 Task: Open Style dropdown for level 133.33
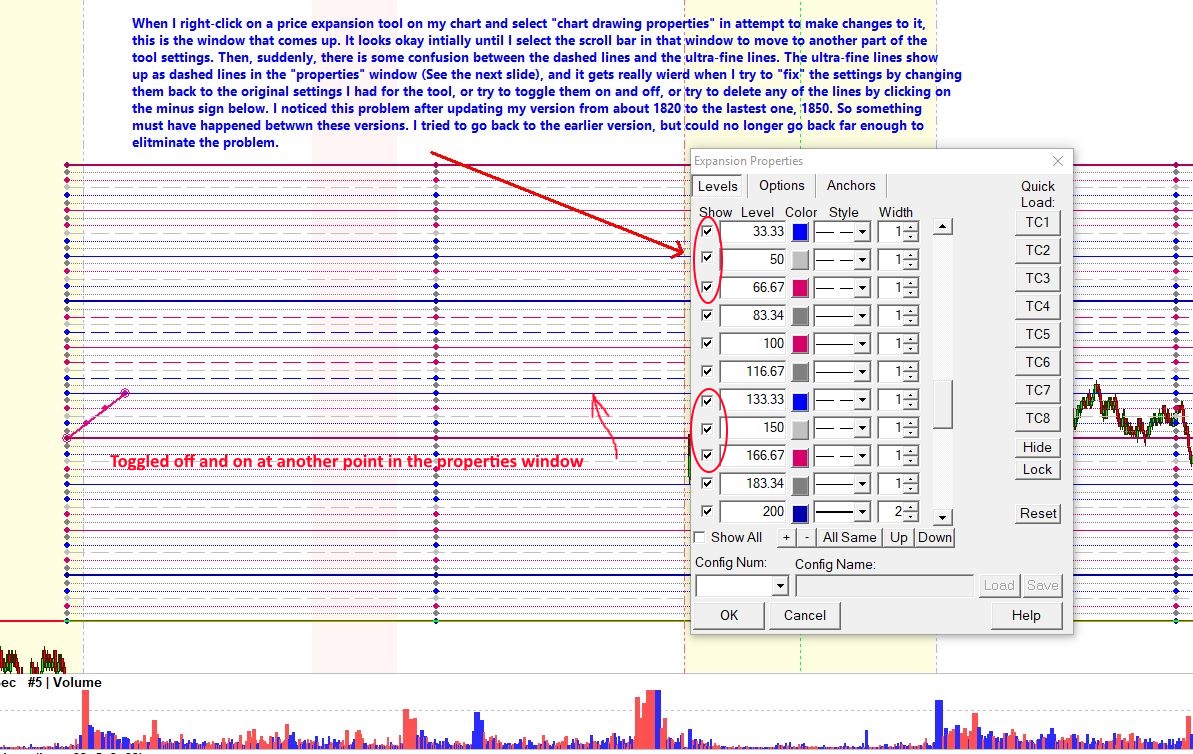862,400
